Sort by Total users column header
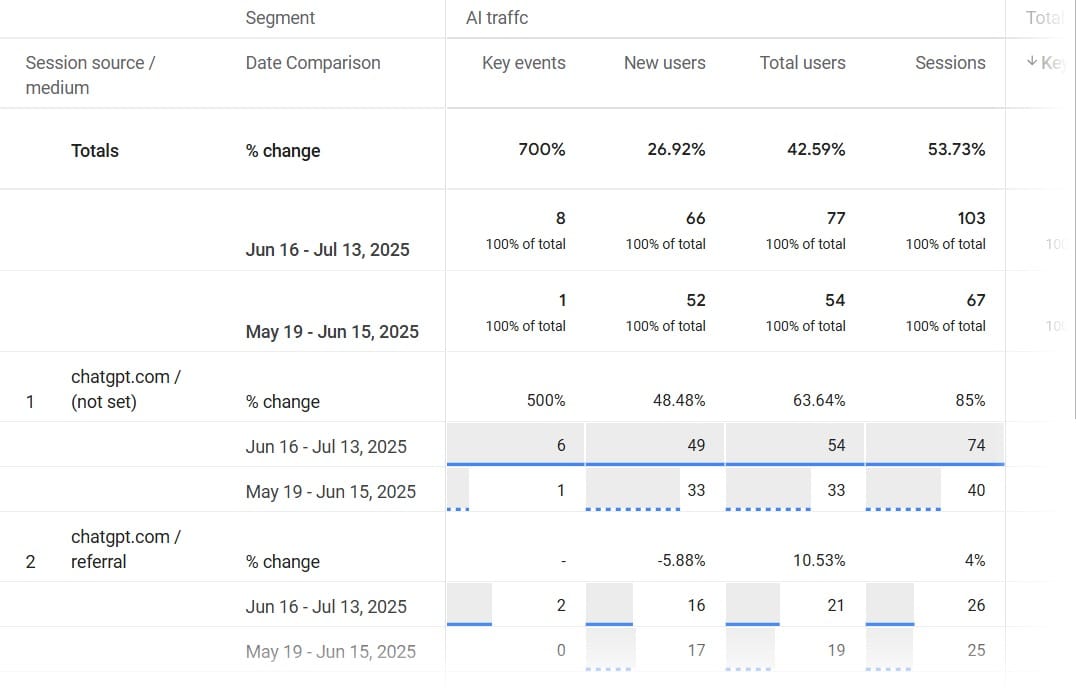1076x688 pixels. point(802,63)
